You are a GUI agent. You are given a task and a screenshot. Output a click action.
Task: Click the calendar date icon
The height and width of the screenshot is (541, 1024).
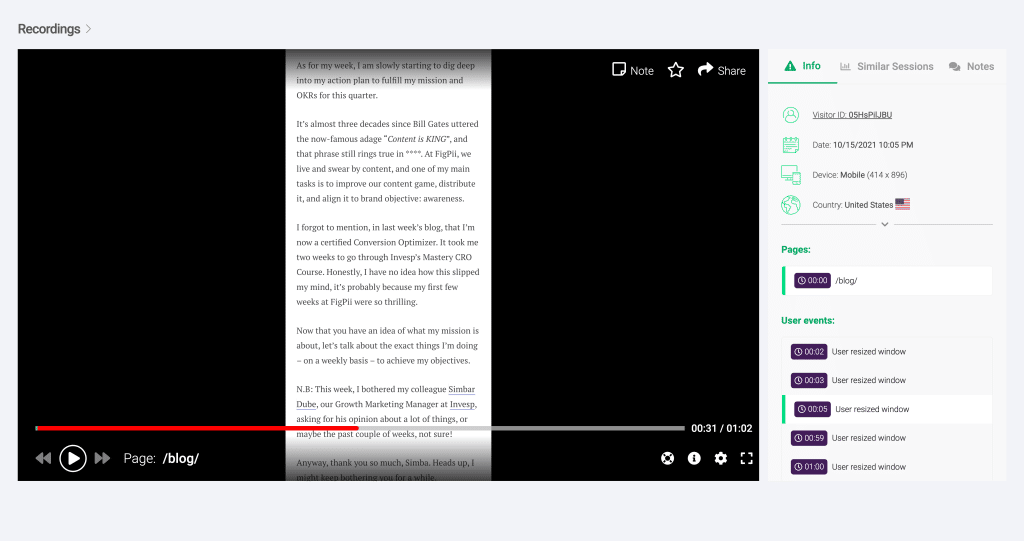point(791,145)
